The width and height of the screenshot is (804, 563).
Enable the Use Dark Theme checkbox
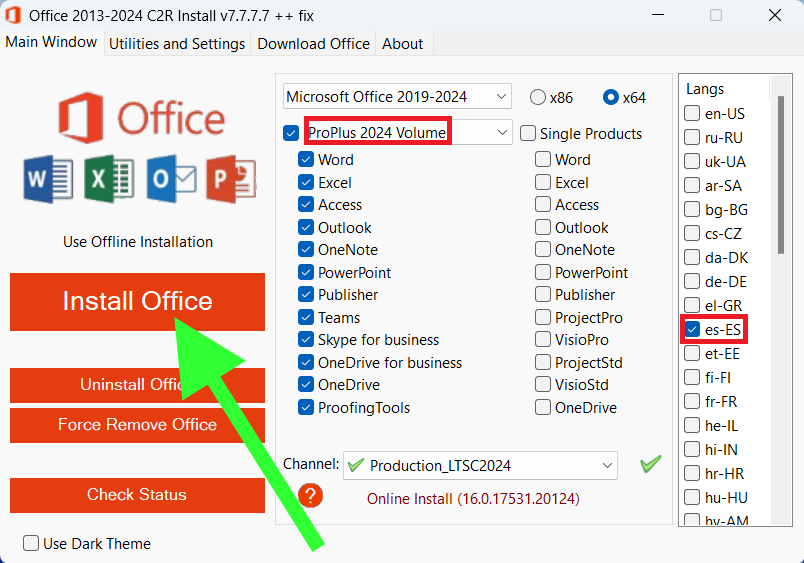[32, 544]
